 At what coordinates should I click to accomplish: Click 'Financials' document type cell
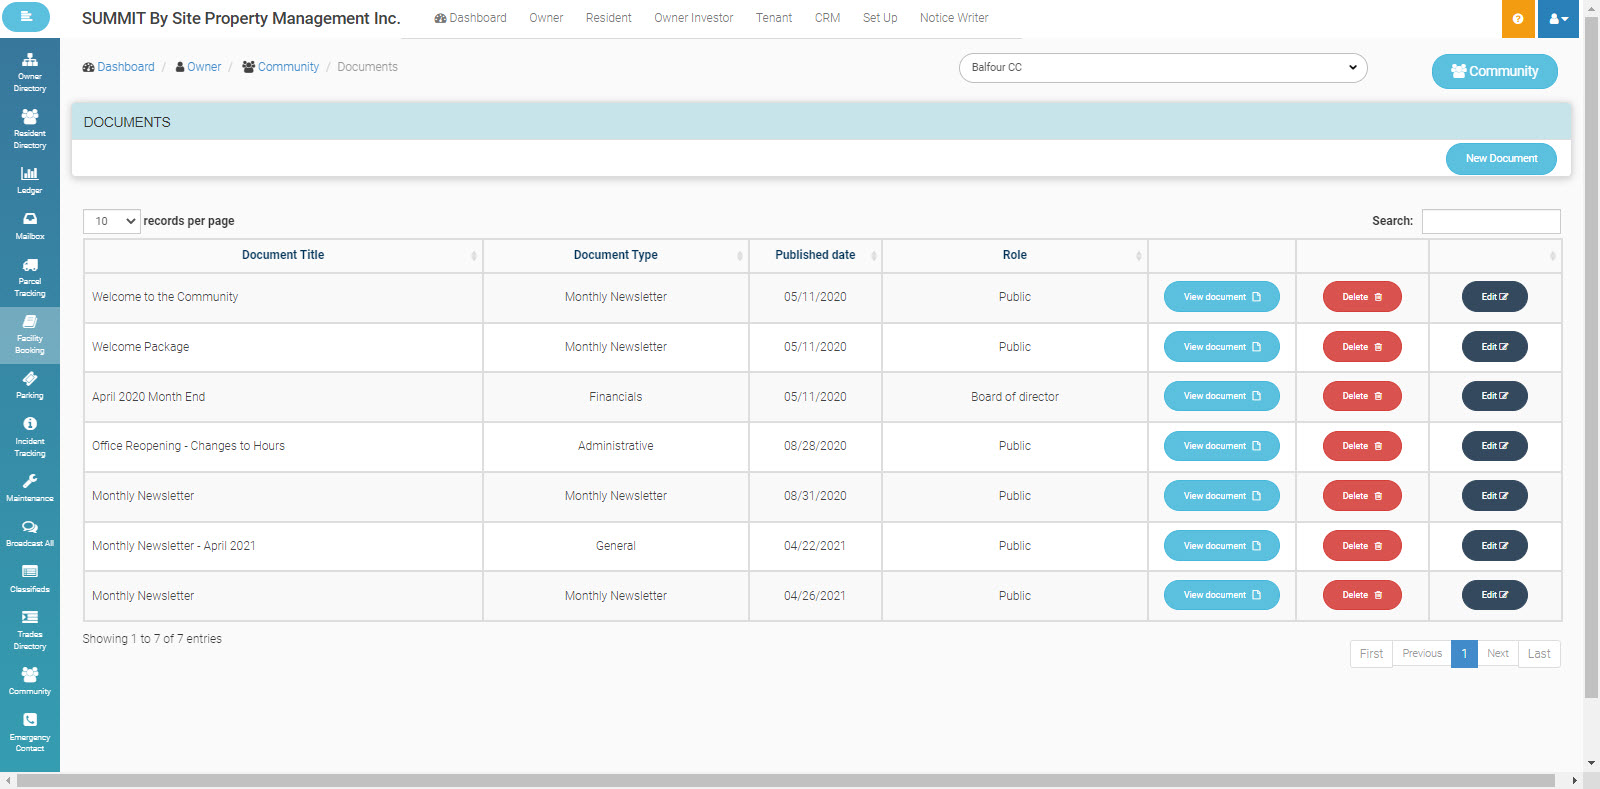pos(616,397)
